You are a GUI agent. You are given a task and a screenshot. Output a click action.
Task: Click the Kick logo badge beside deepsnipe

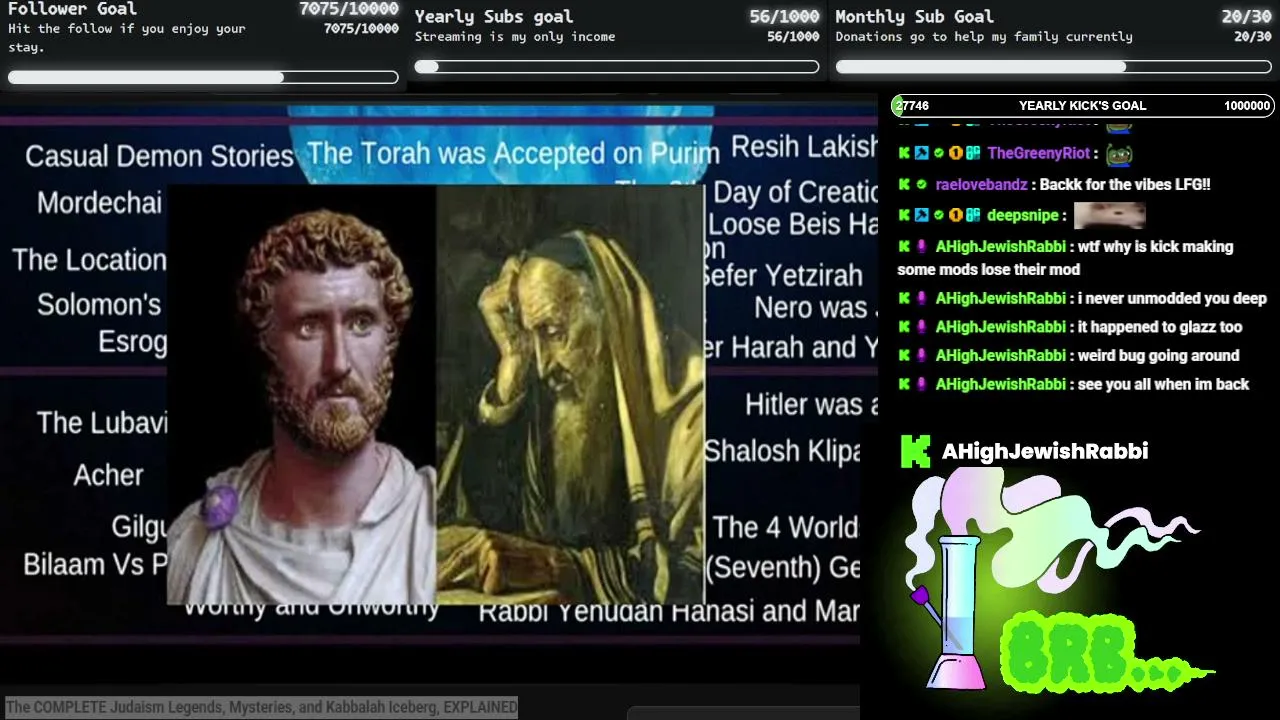tap(904, 215)
